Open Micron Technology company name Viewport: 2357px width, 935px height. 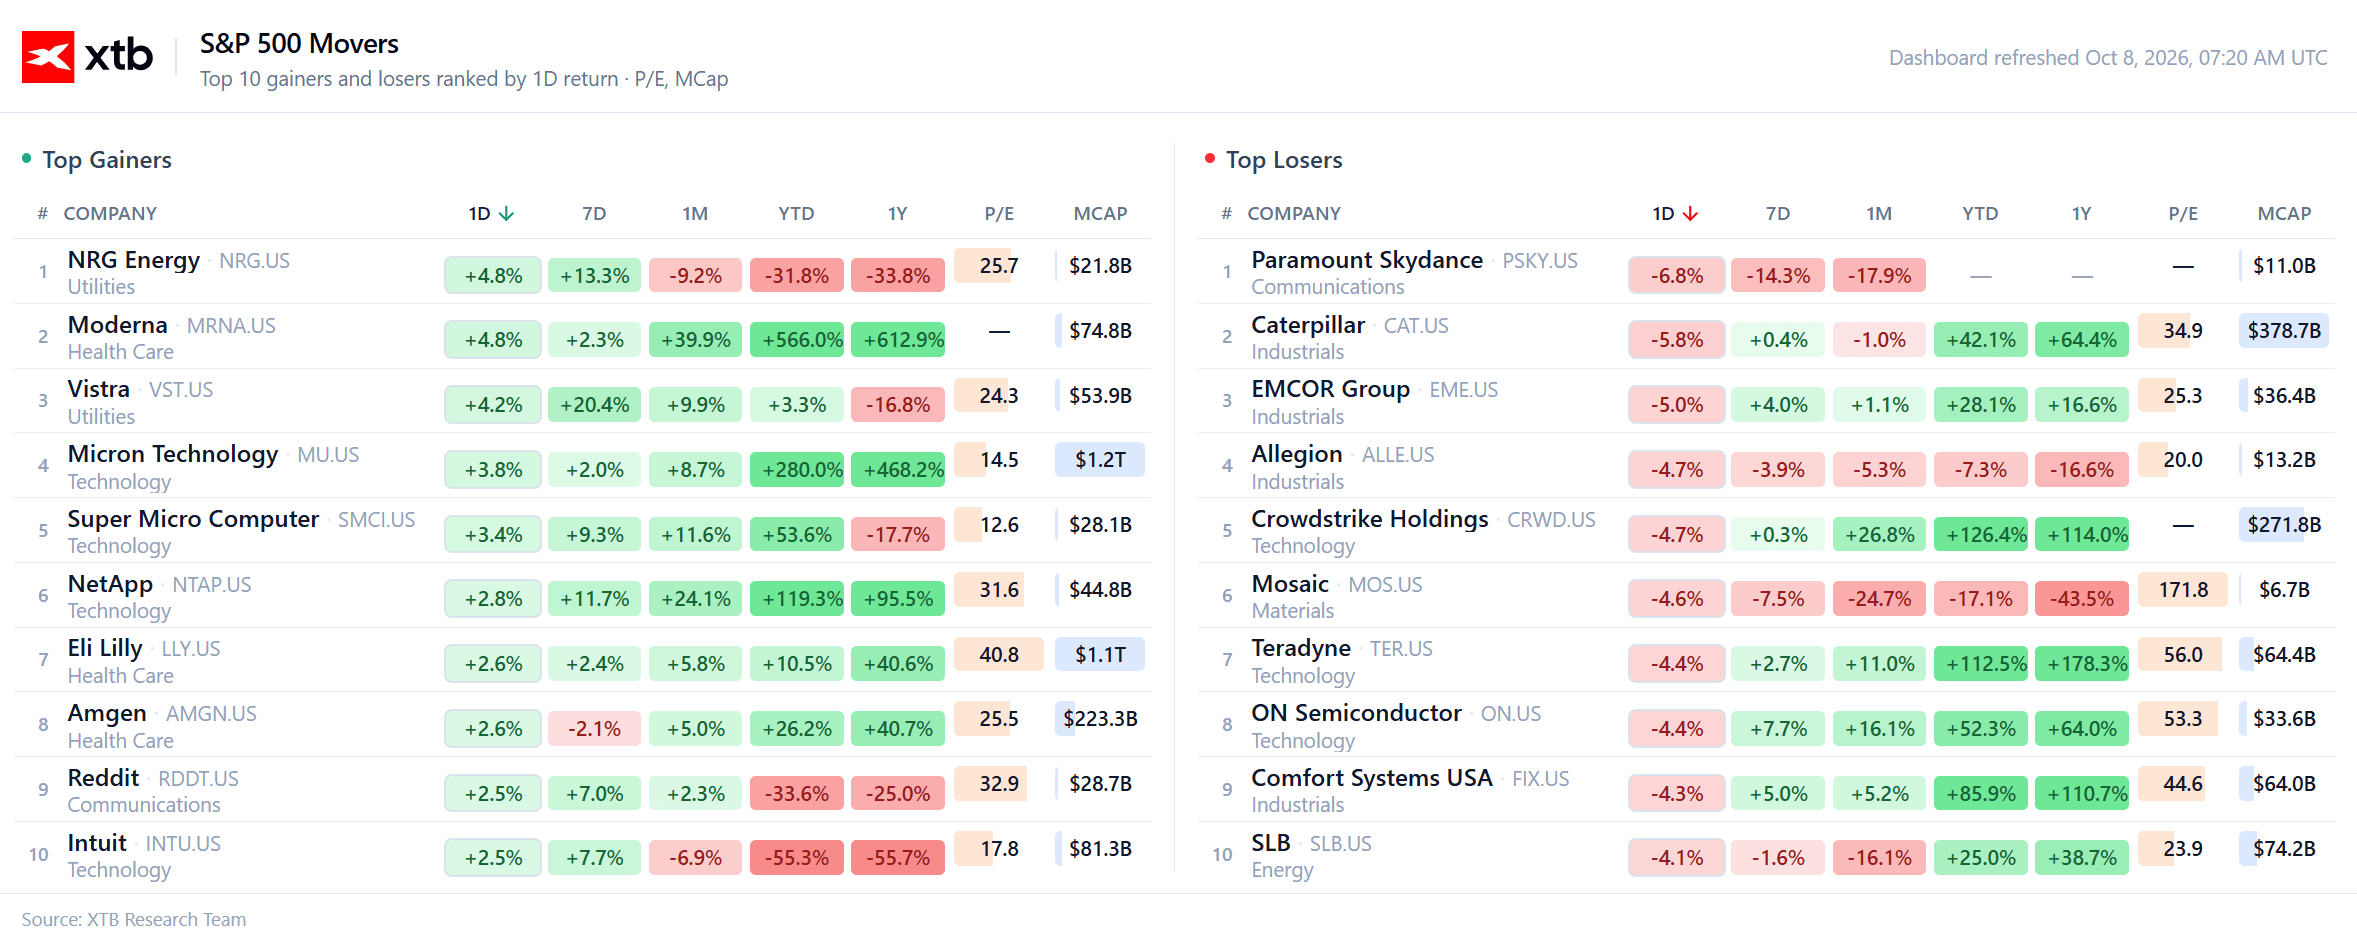[x=172, y=454]
